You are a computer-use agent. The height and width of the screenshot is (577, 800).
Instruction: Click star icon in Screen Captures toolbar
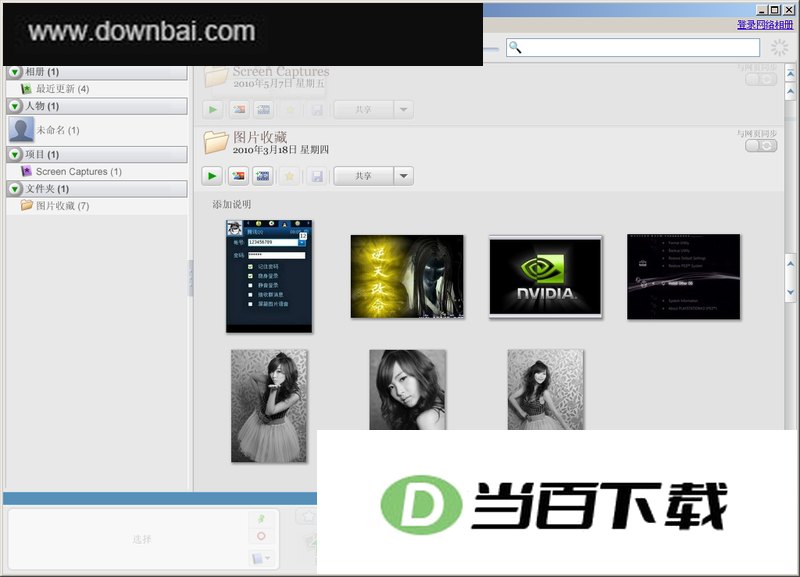pyautogui.click(x=290, y=109)
